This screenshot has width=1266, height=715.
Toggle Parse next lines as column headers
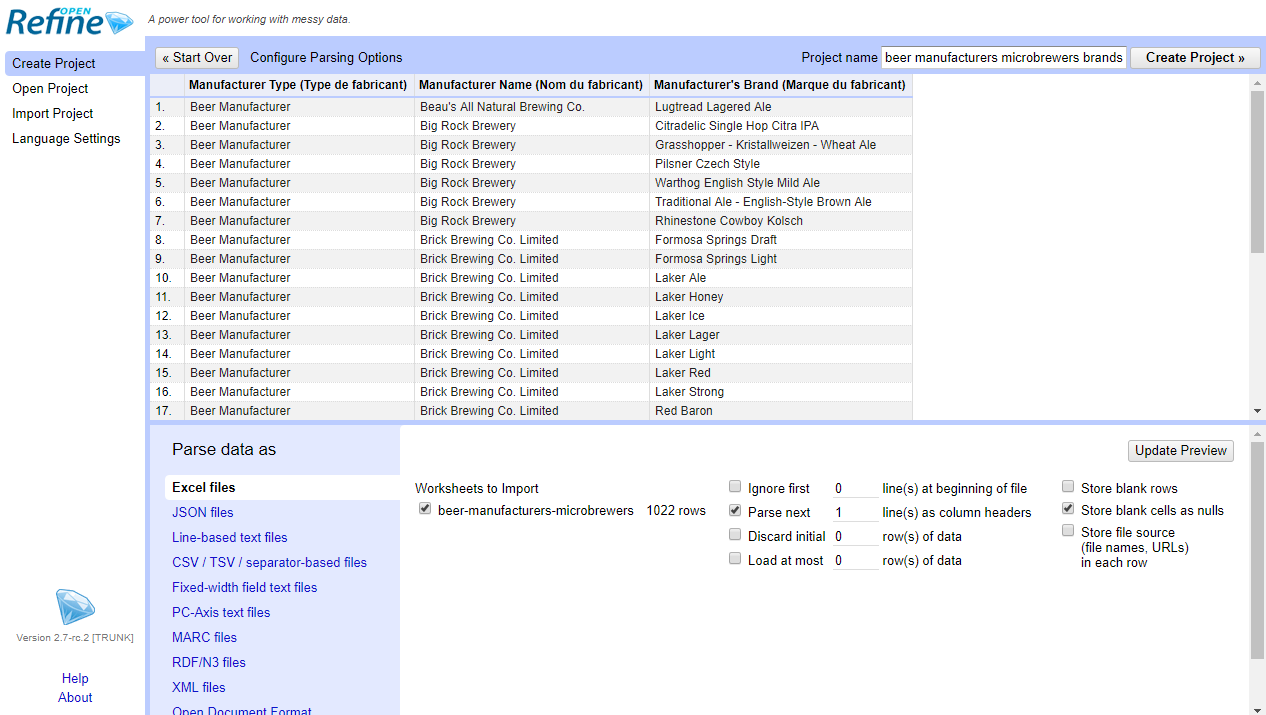tap(735, 511)
